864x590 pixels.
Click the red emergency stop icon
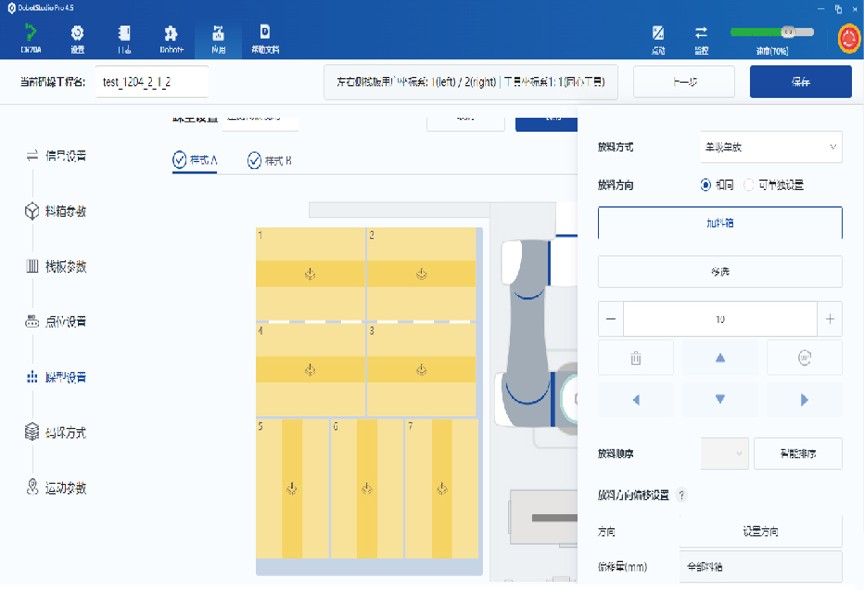pos(848,38)
